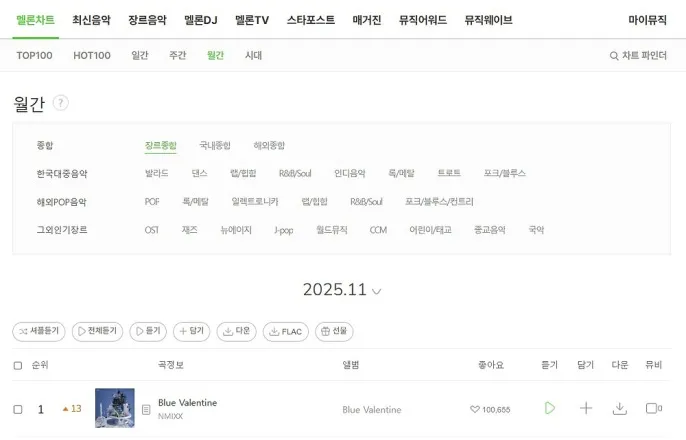The image size is (686, 440).
Task: Filter Korean music by 랩/힙합
Action: point(243,173)
